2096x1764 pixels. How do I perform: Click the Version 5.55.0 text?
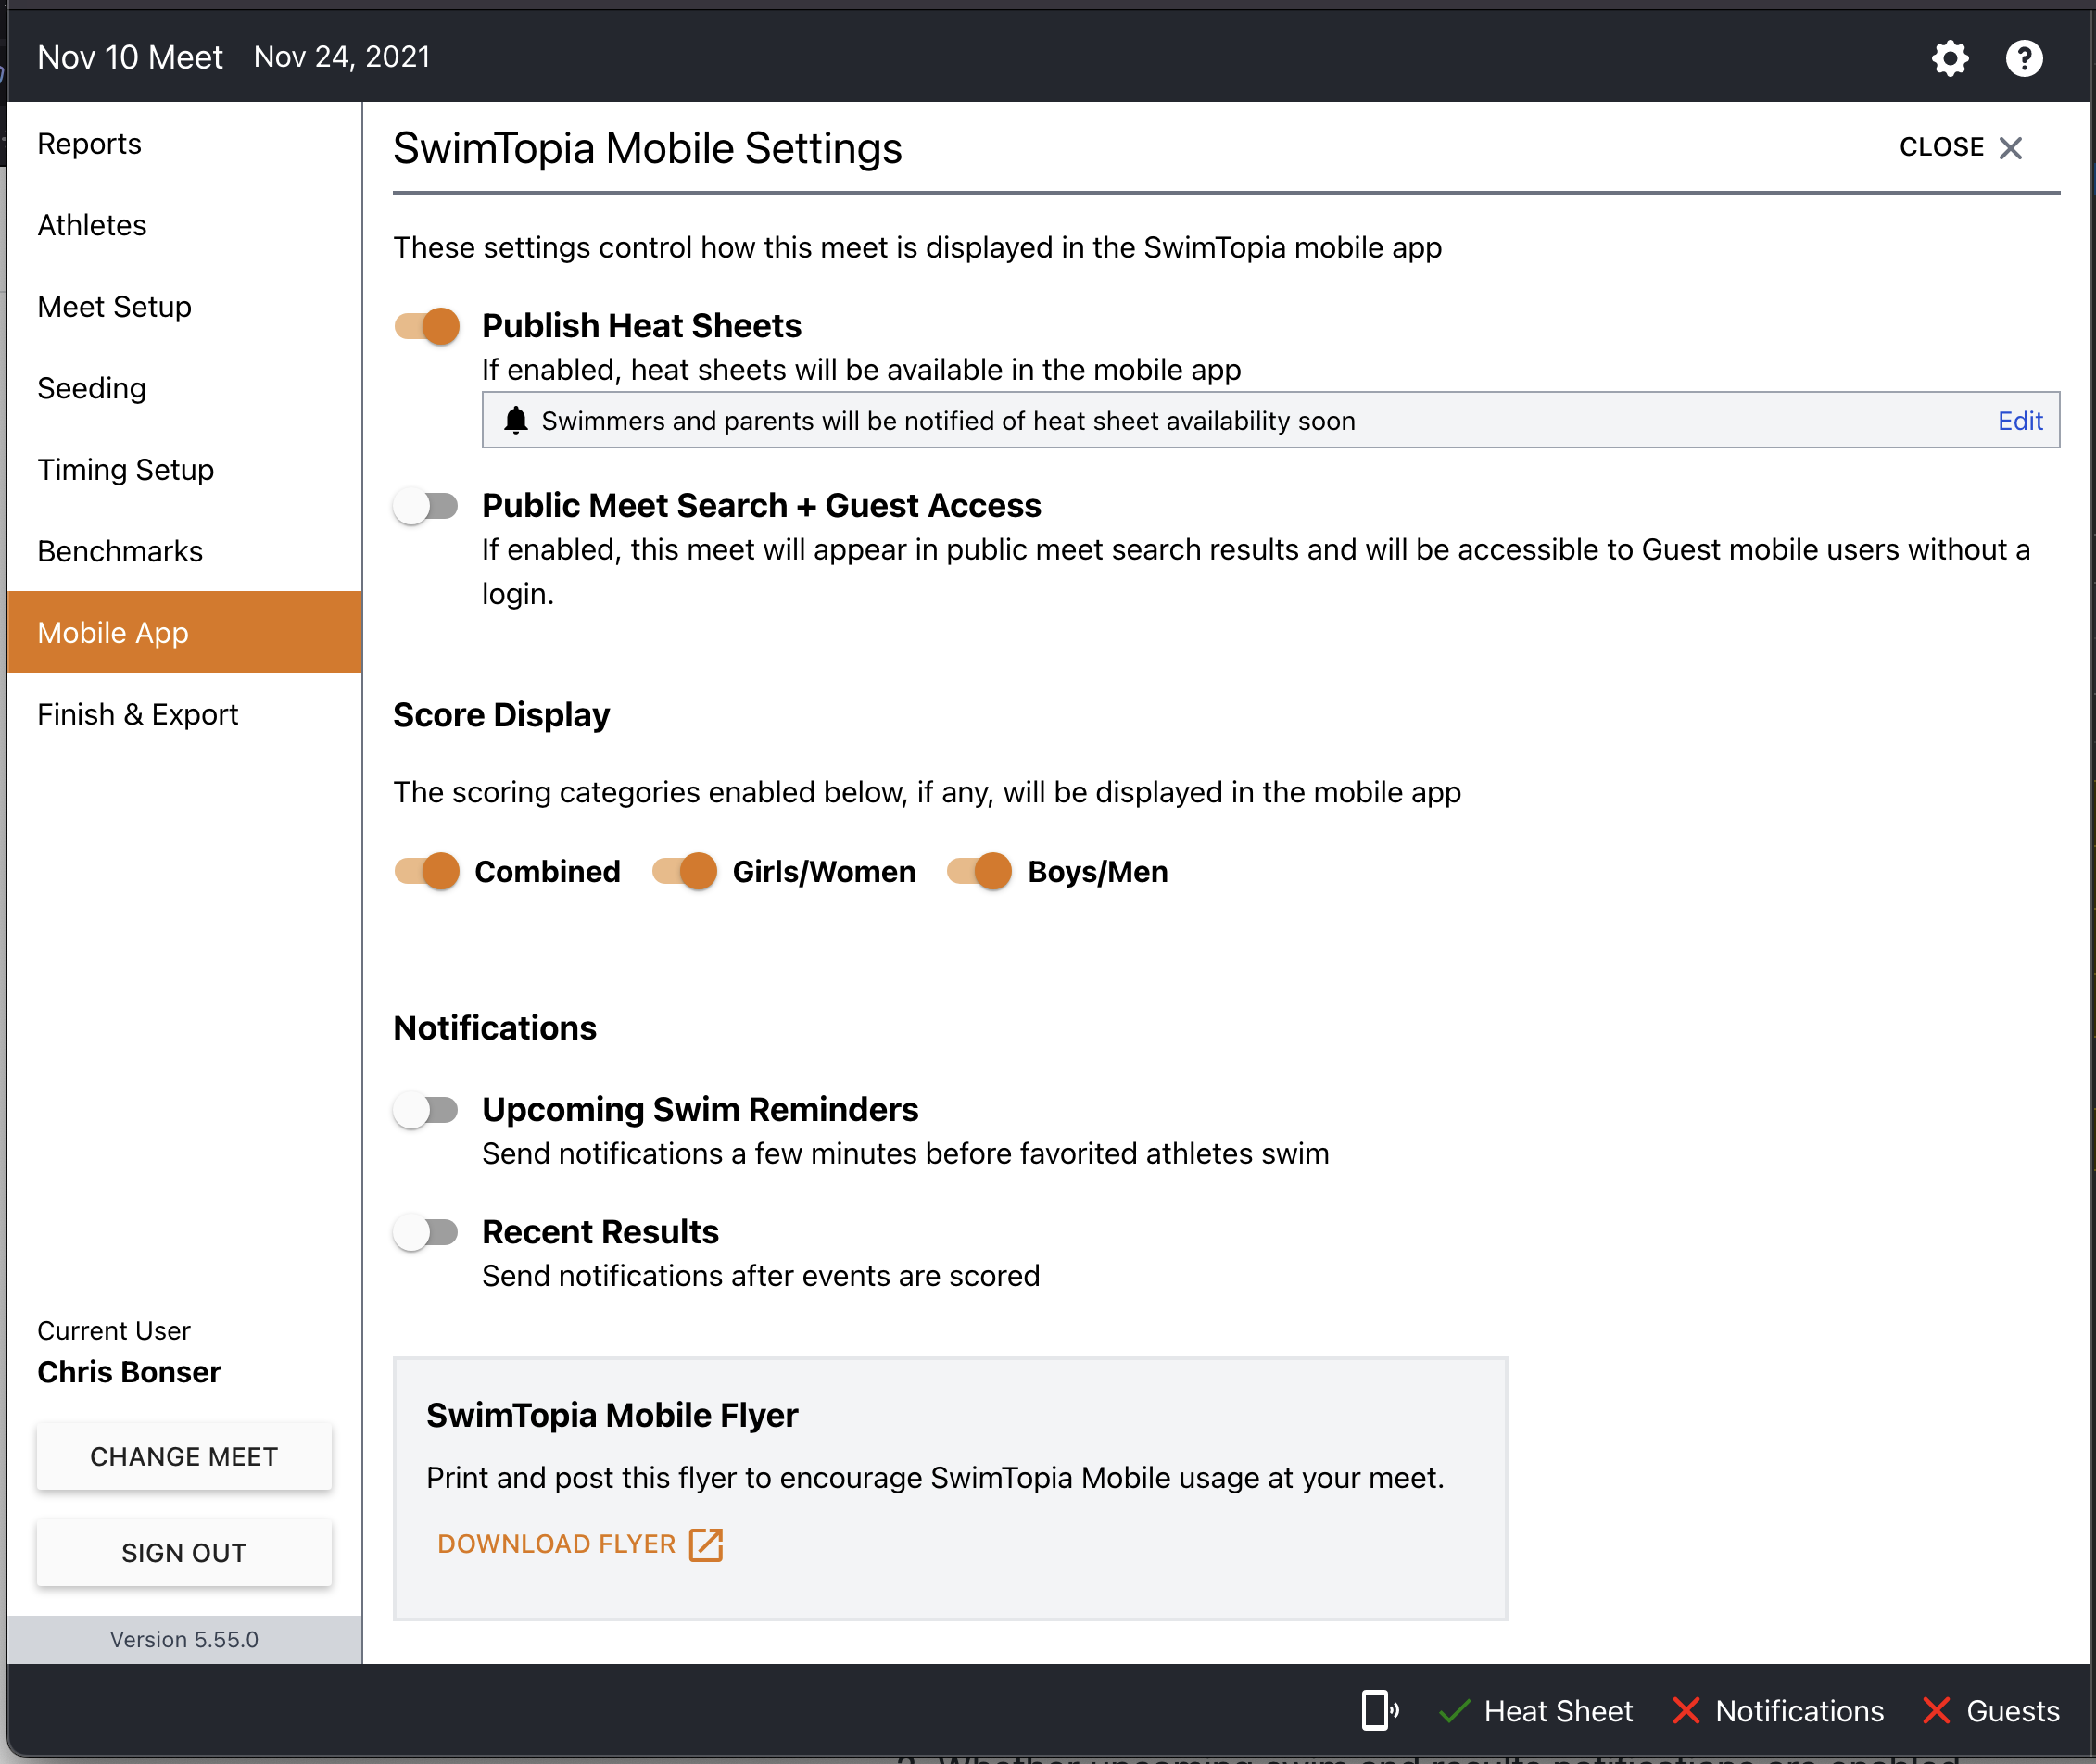(x=184, y=1640)
